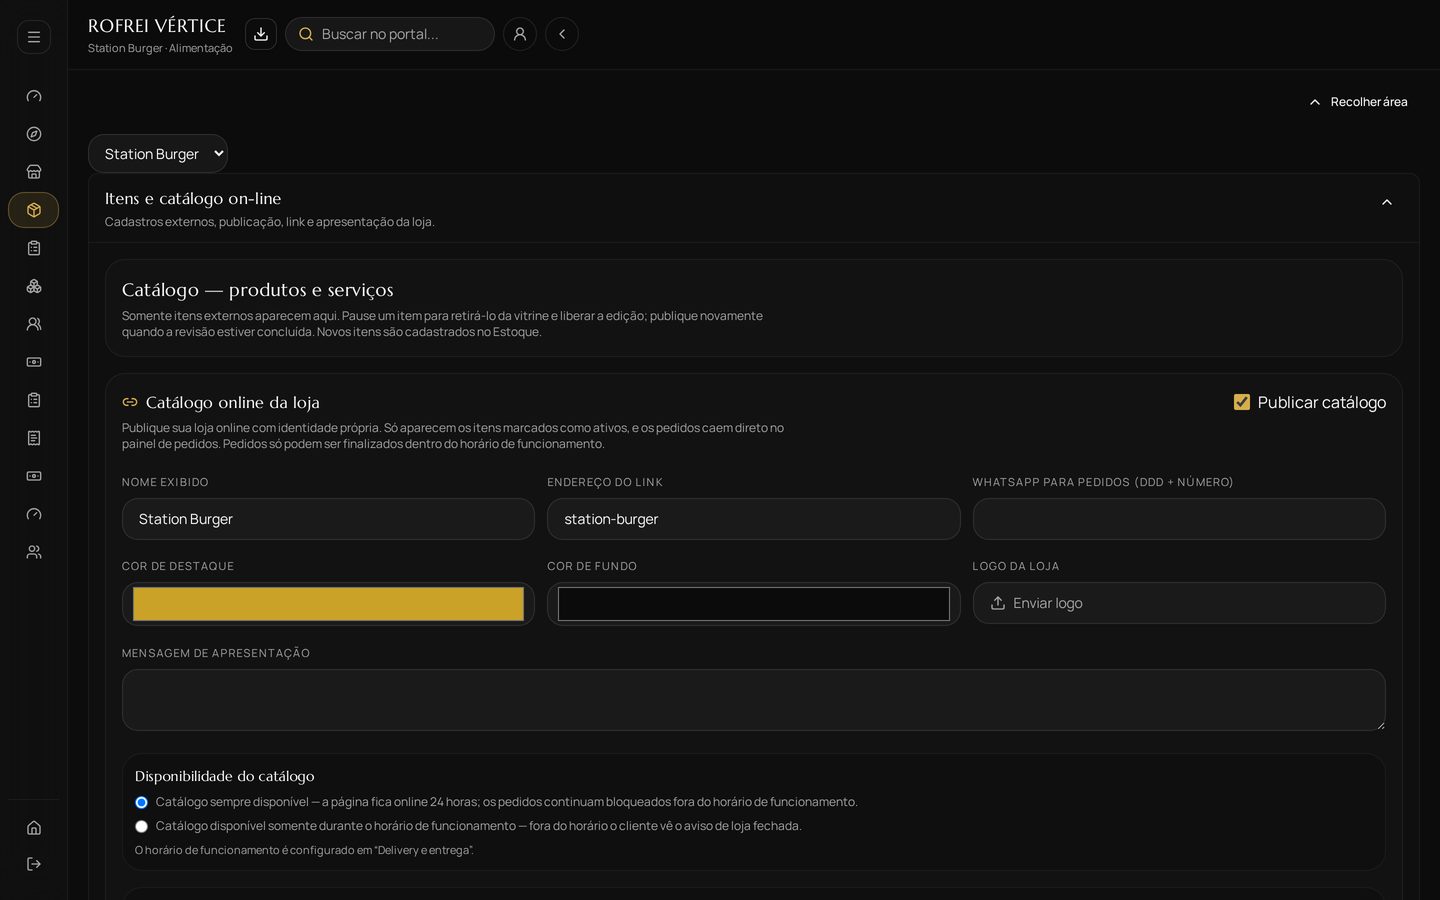This screenshot has height=900, width=1440.
Task: Click the Enviar logo upload button
Action: (1179, 603)
